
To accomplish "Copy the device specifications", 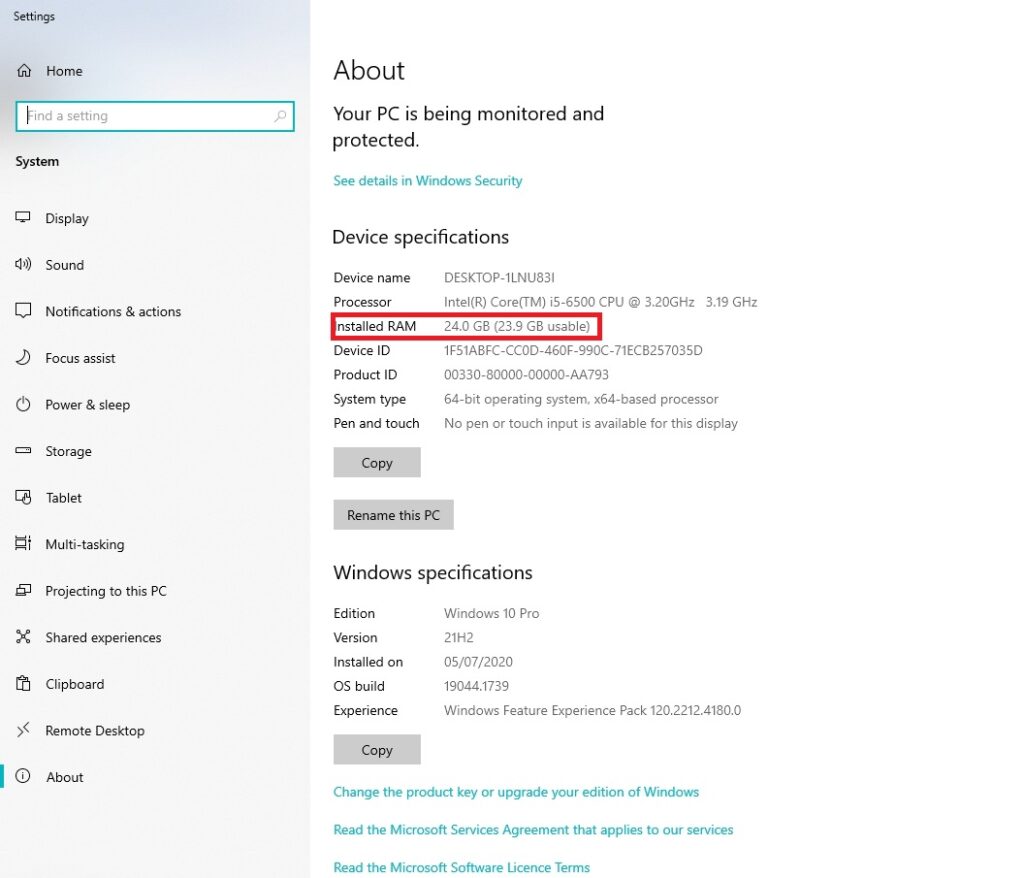I will [x=377, y=463].
